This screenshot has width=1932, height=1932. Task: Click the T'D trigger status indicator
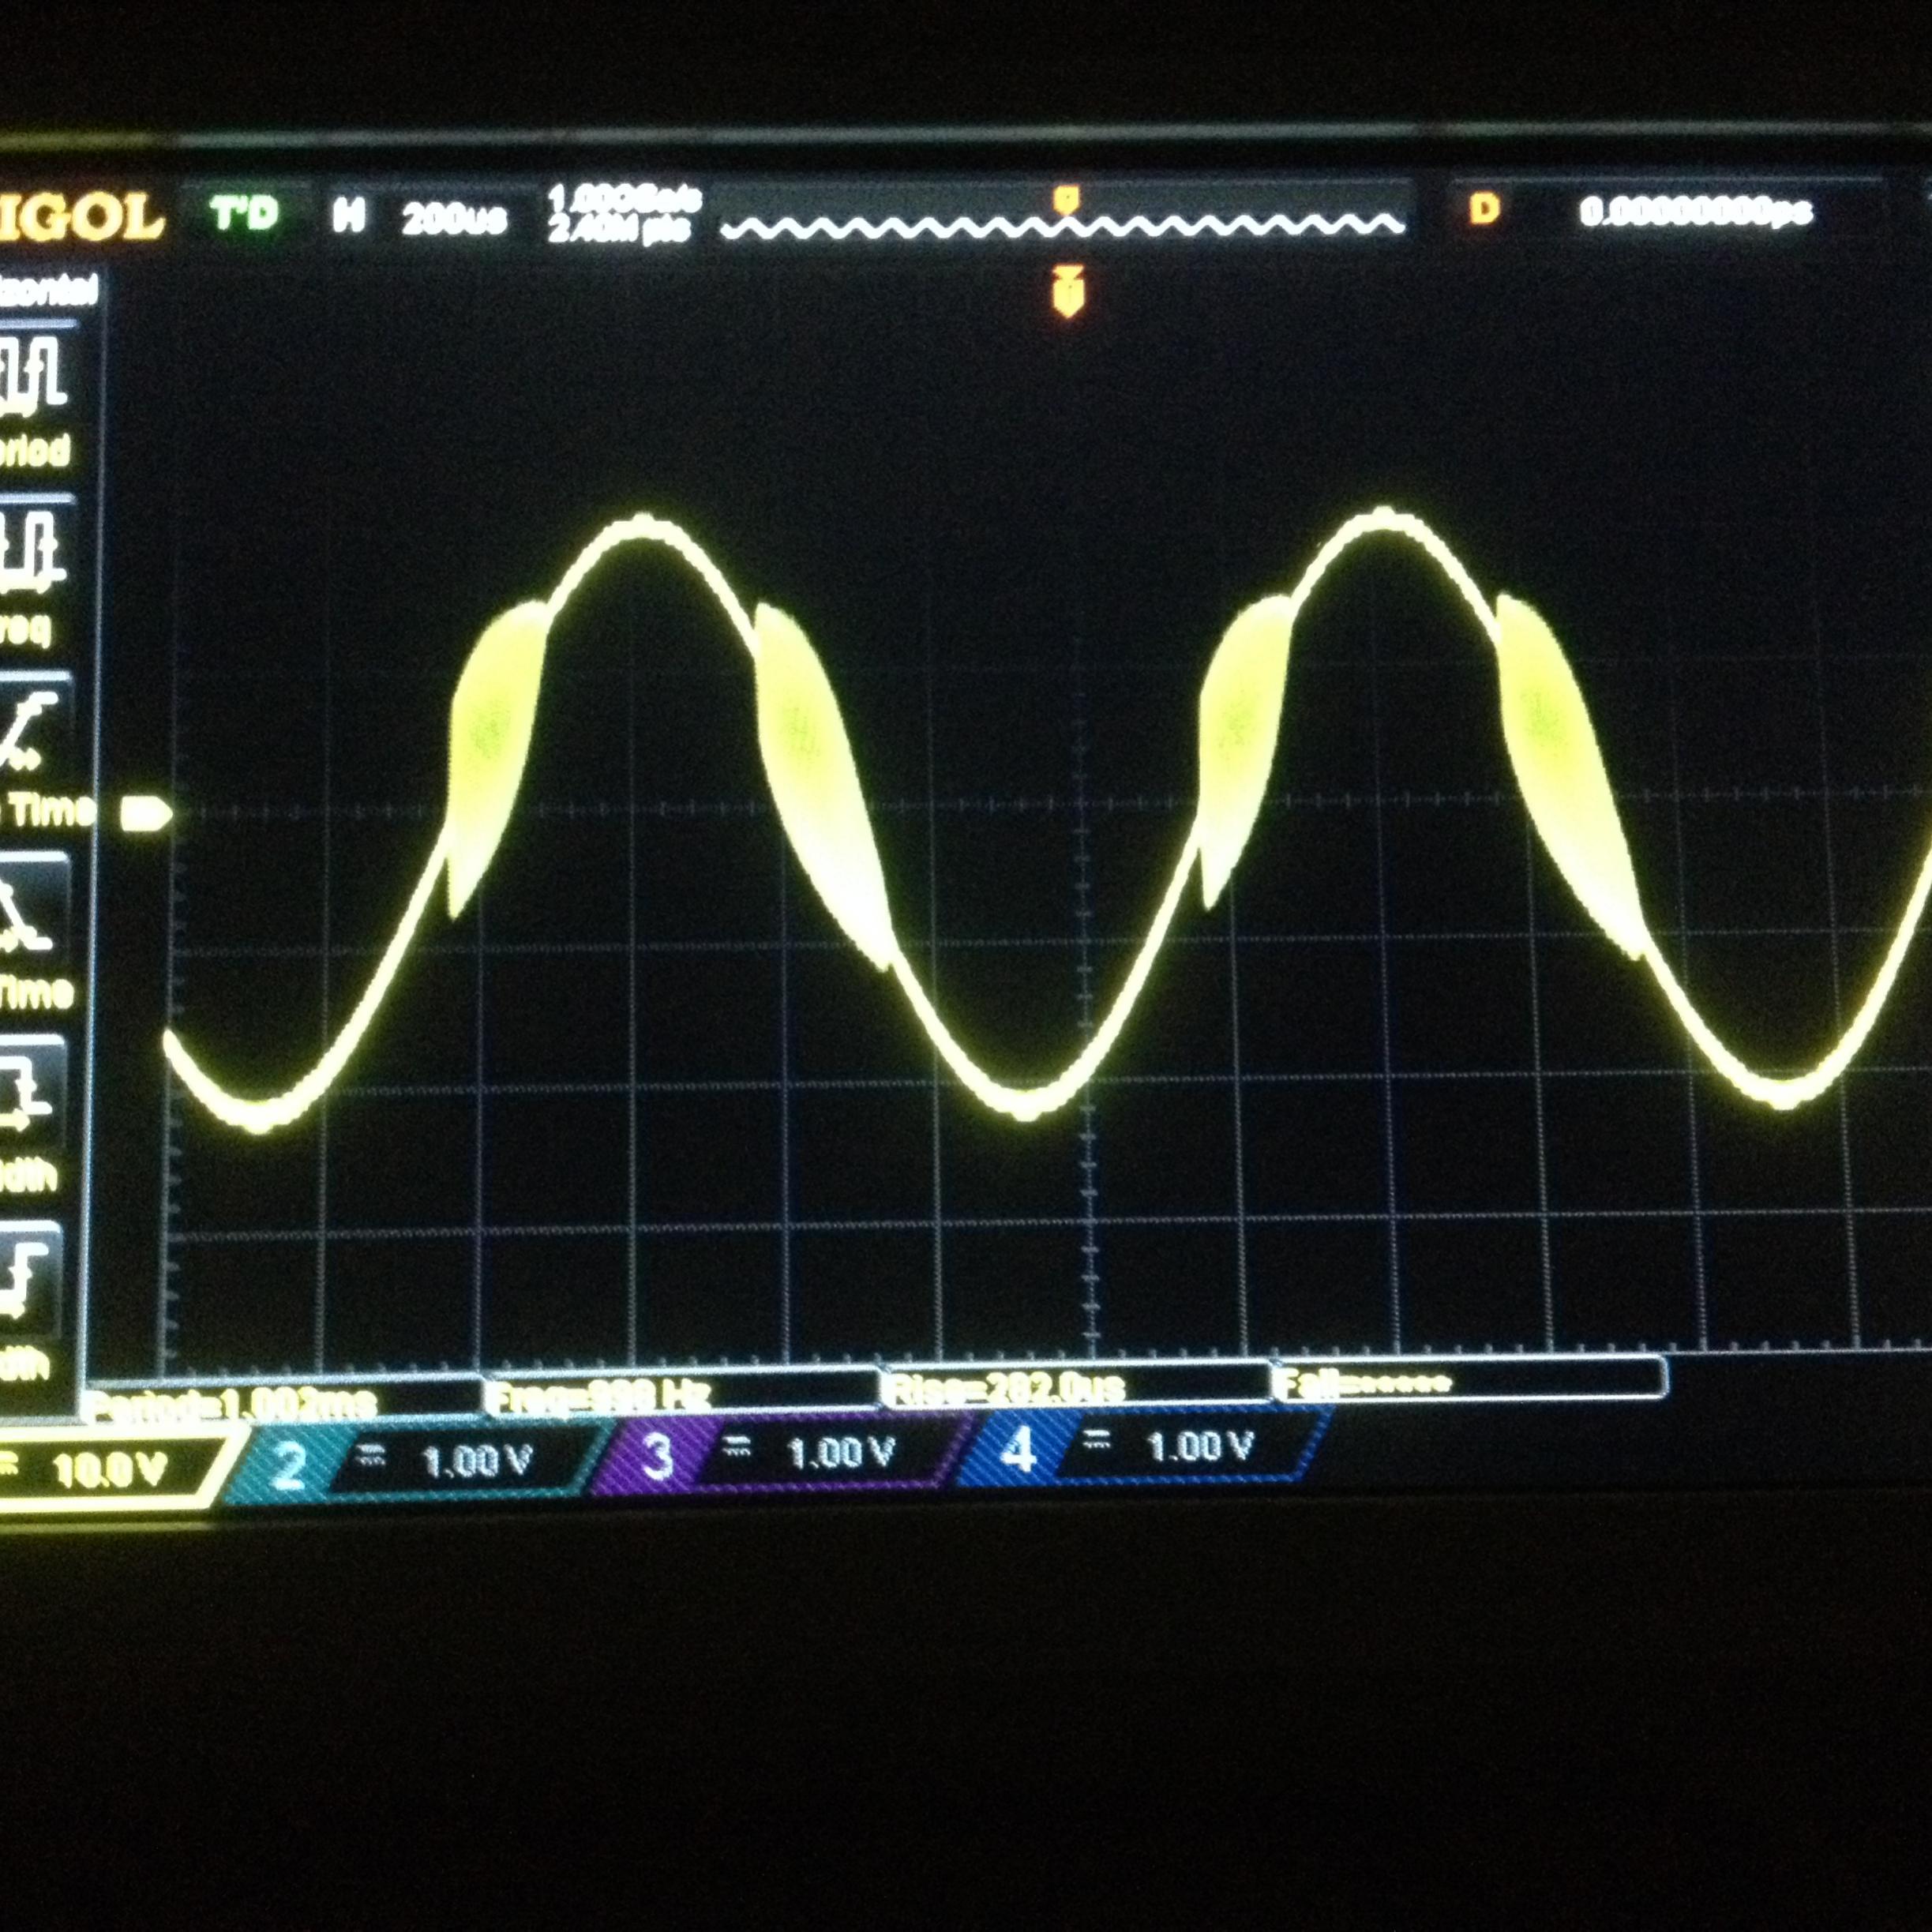click(x=243, y=213)
